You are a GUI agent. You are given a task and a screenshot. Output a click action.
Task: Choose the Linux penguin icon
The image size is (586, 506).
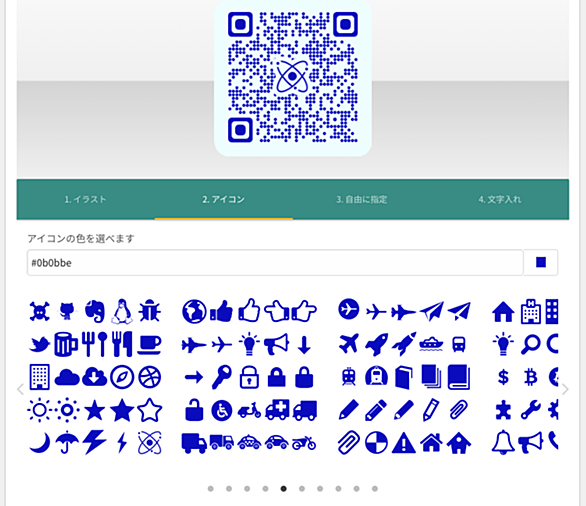tap(122, 311)
